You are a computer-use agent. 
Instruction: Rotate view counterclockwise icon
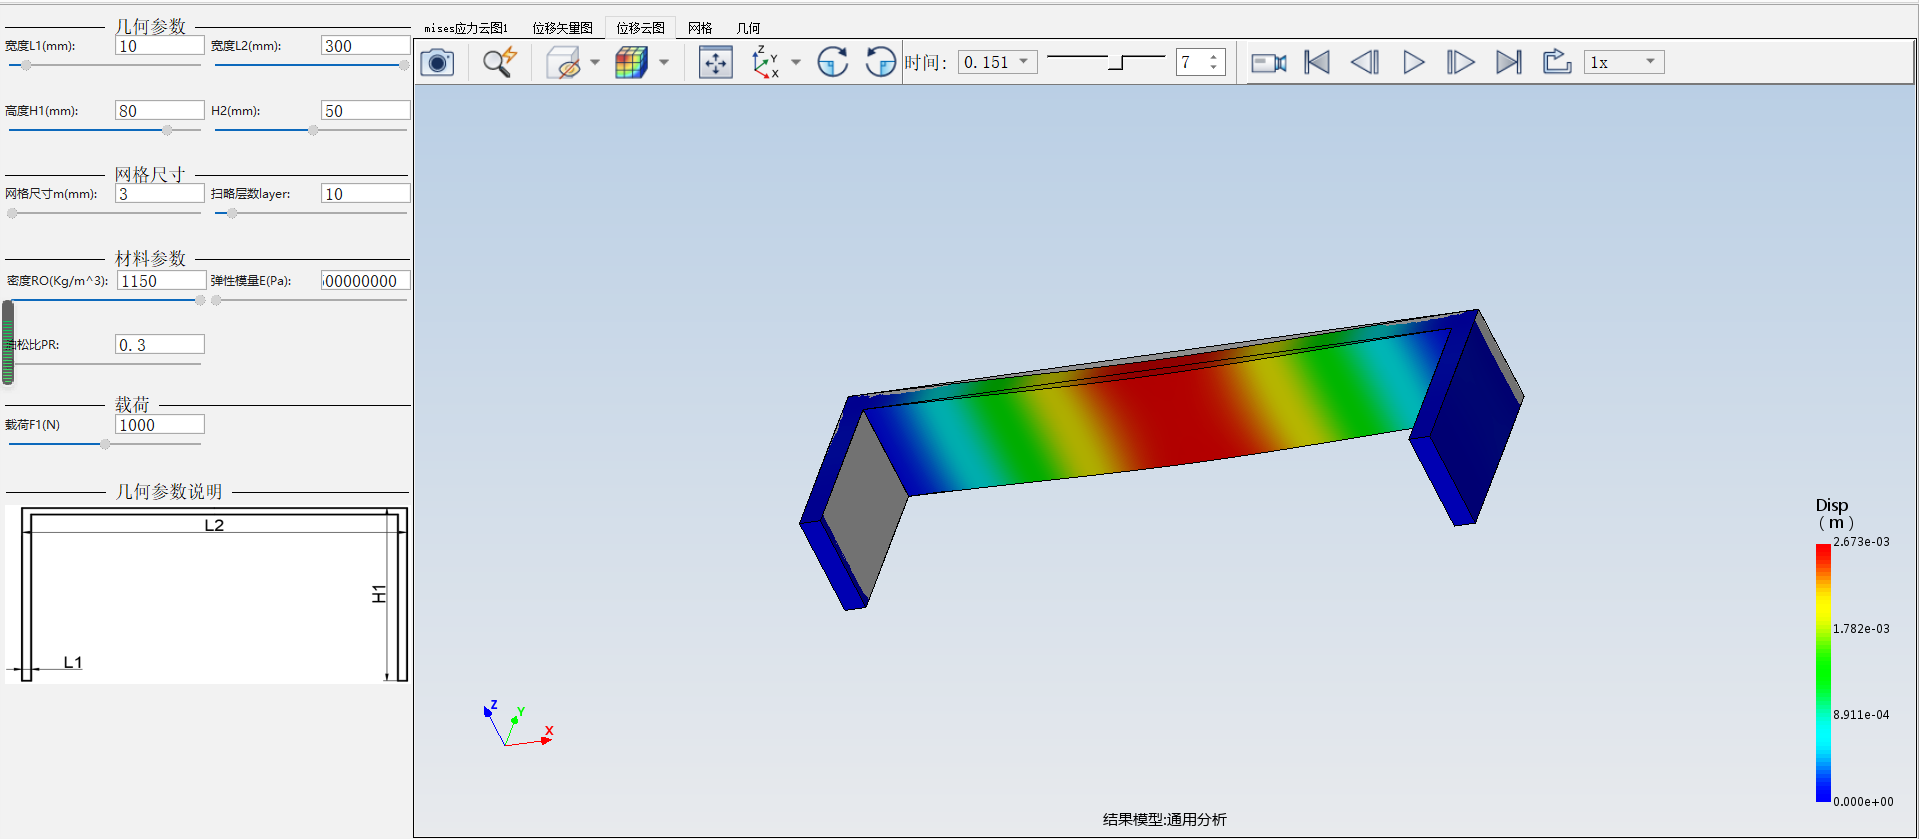(880, 62)
